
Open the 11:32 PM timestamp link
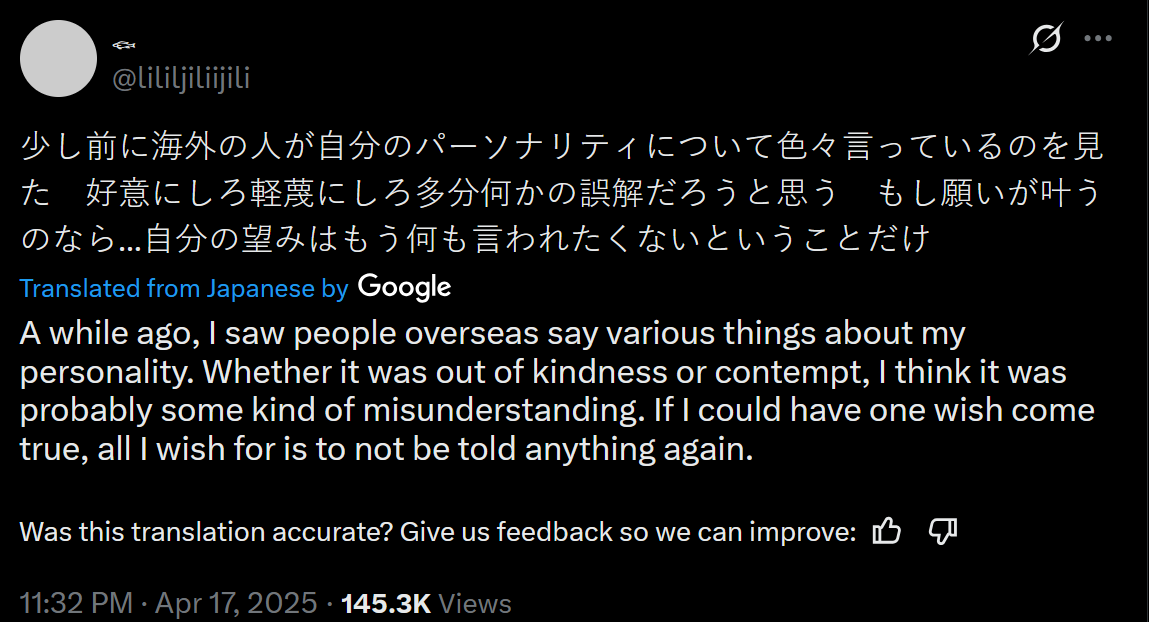pos(76,603)
